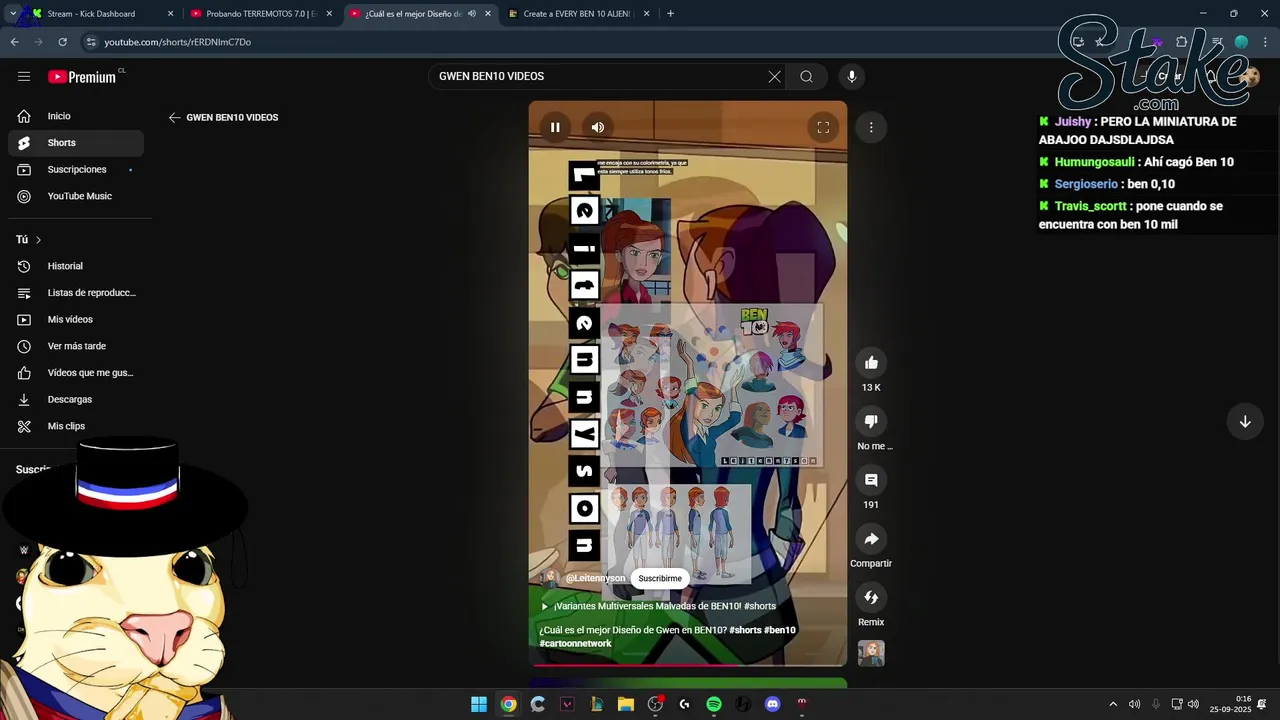Open Juishy's chat username
Viewport: 1280px width, 720px height.
[x=1073, y=122]
